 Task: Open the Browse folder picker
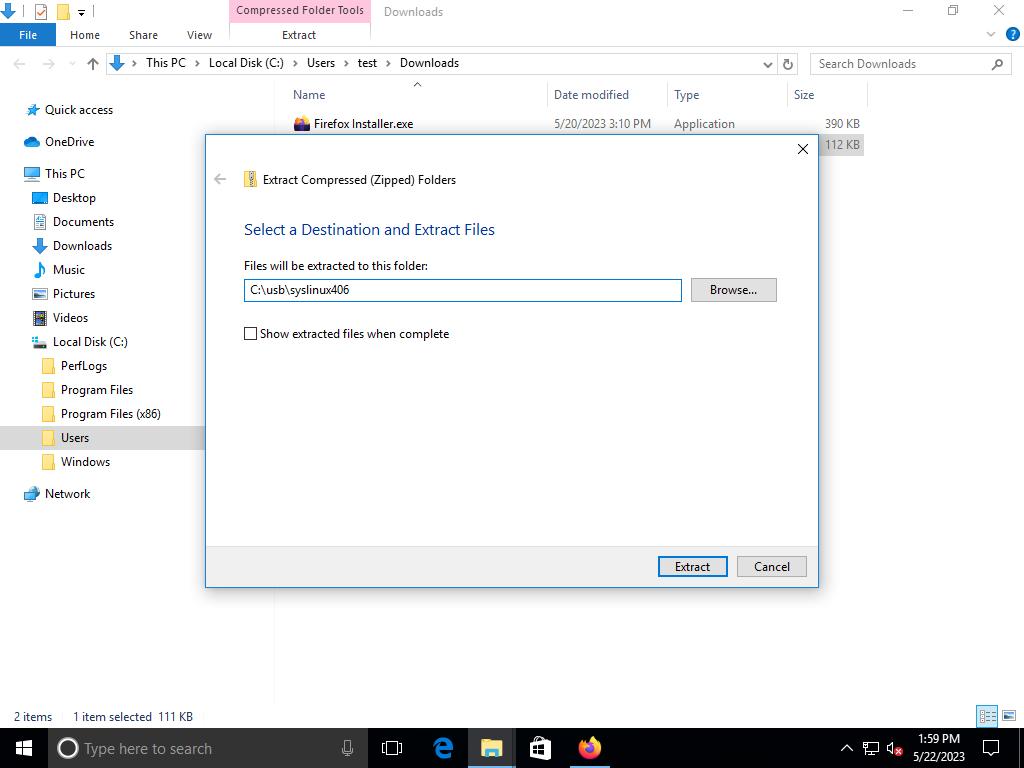tap(733, 290)
